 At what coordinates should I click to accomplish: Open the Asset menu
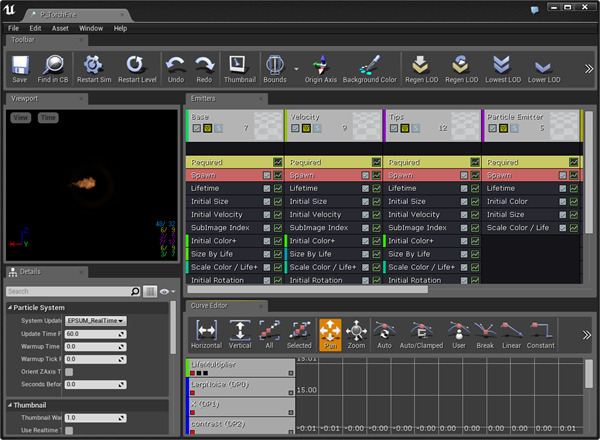[x=61, y=28]
